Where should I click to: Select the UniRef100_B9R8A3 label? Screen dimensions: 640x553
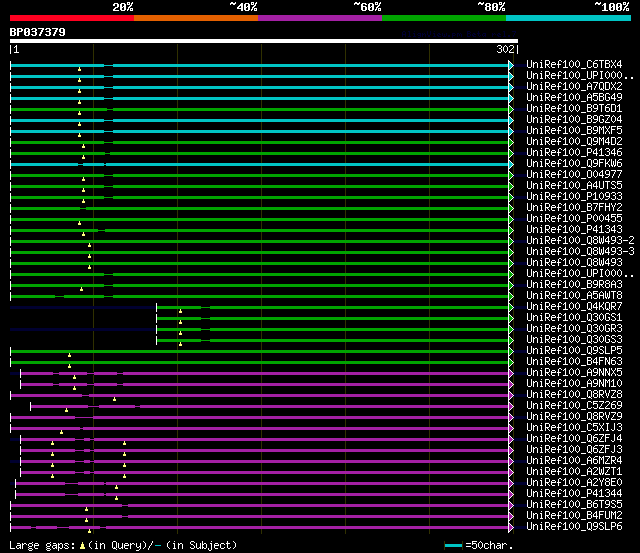pyautogui.click(x=574, y=284)
